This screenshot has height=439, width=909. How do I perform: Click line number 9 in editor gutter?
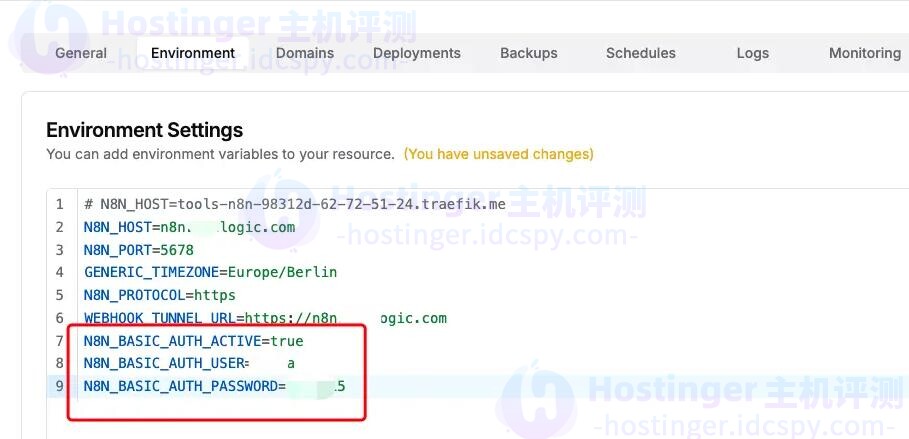(x=60, y=386)
